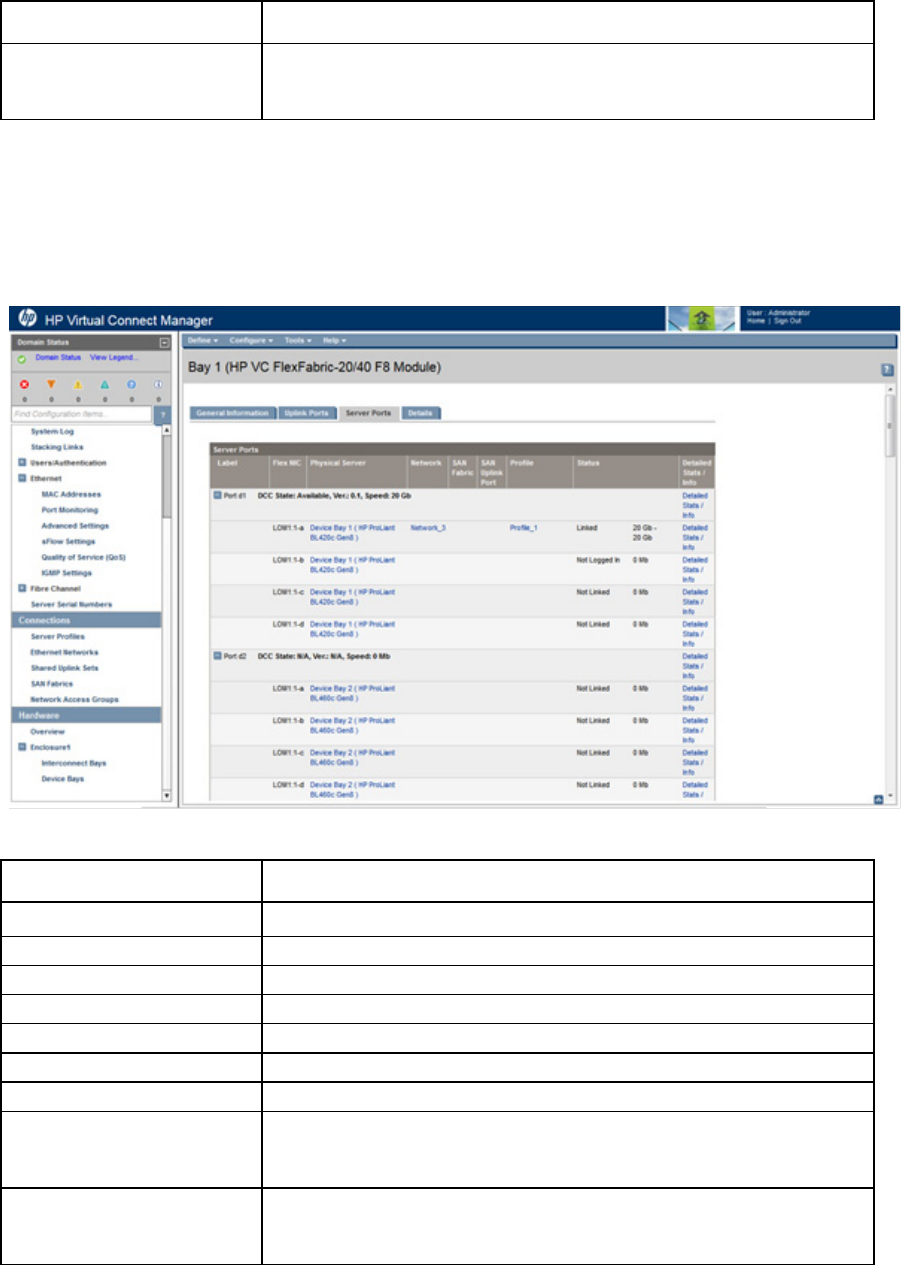Collapse the Ethernet tree node
This screenshot has width=902, height=1265.
point(22,479)
